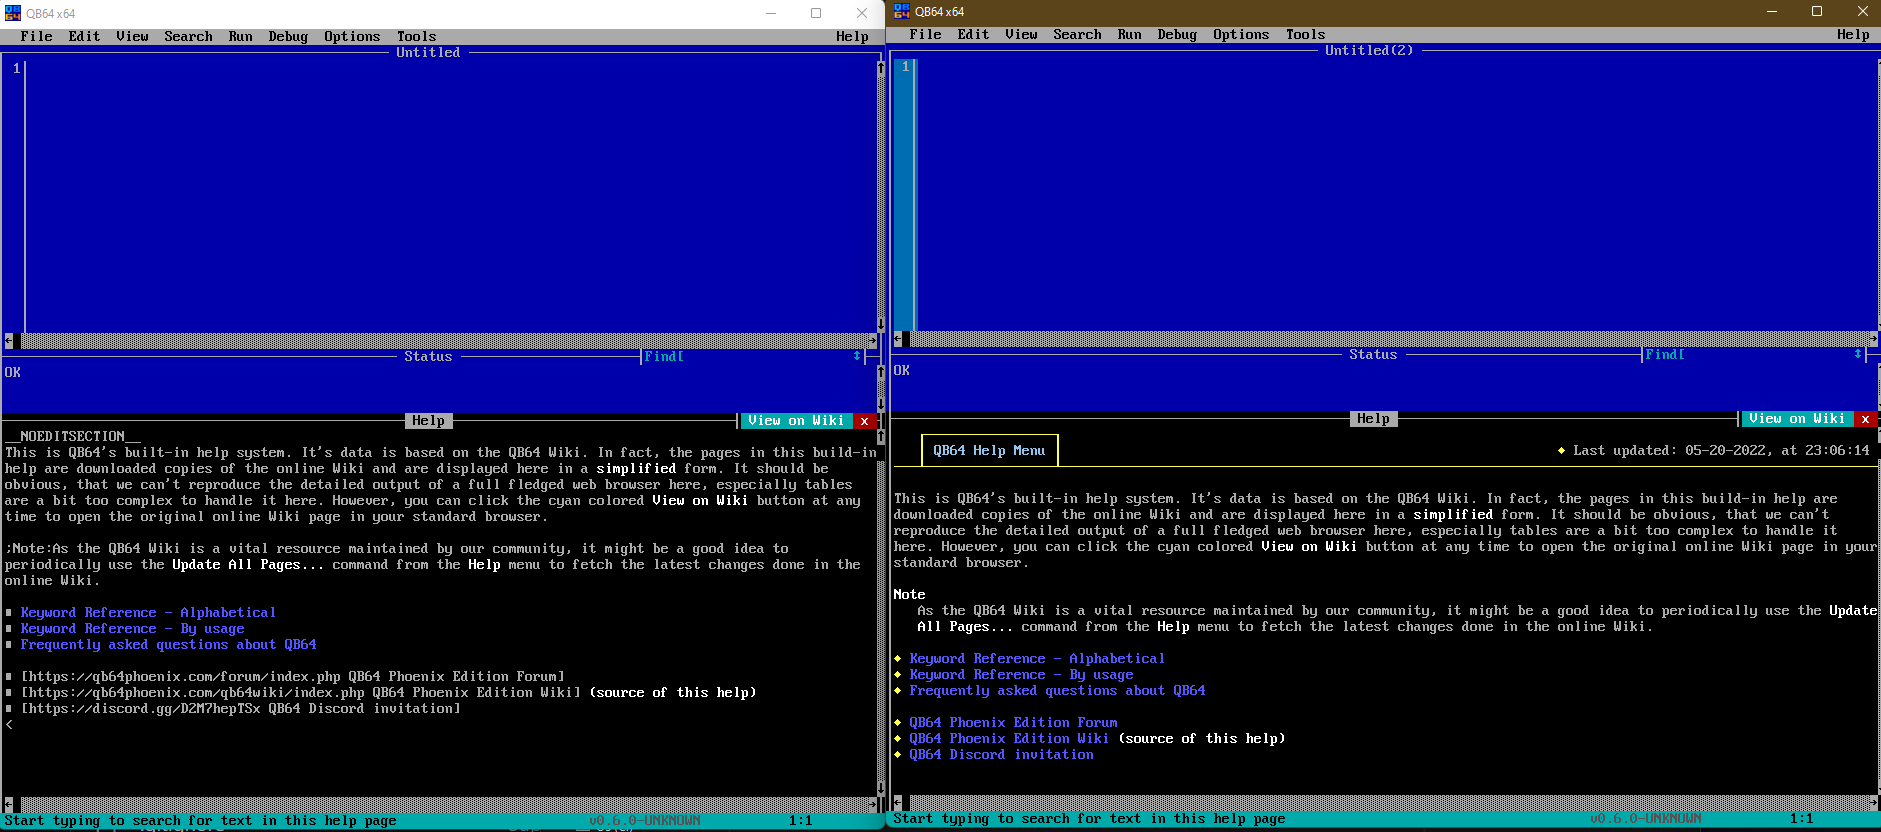Open QB64 Discord invitation link
Screen dimensions: 1881x832
[x=1002, y=755]
